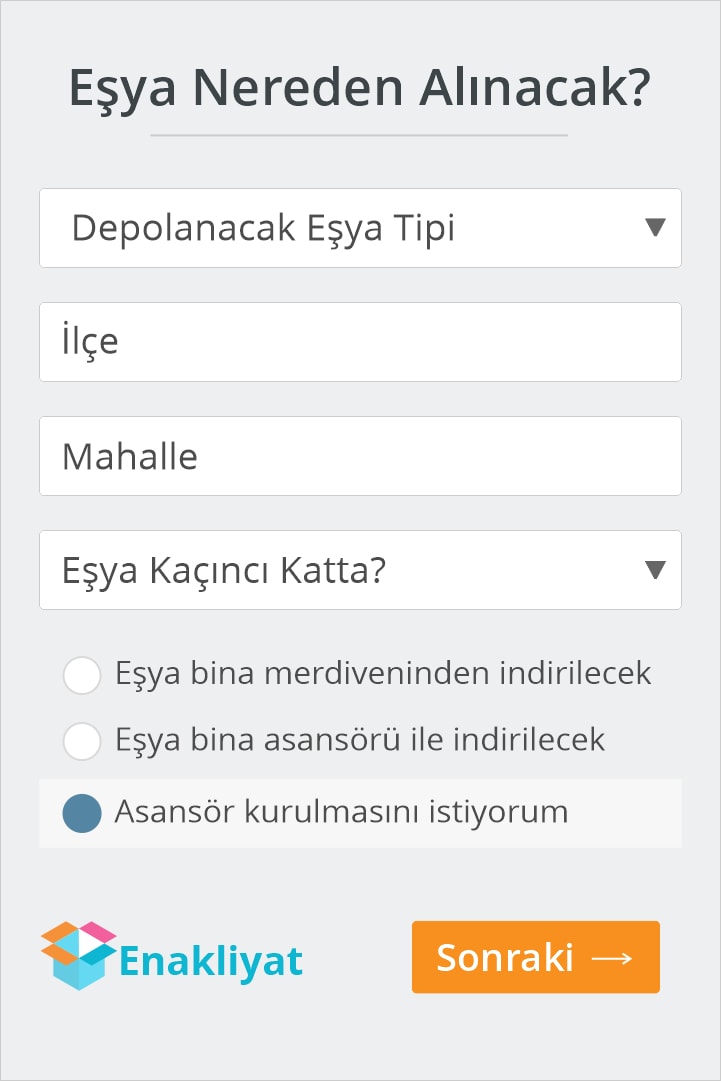Click label text Eşya bina merdiveninden indirilecek

(x=383, y=674)
